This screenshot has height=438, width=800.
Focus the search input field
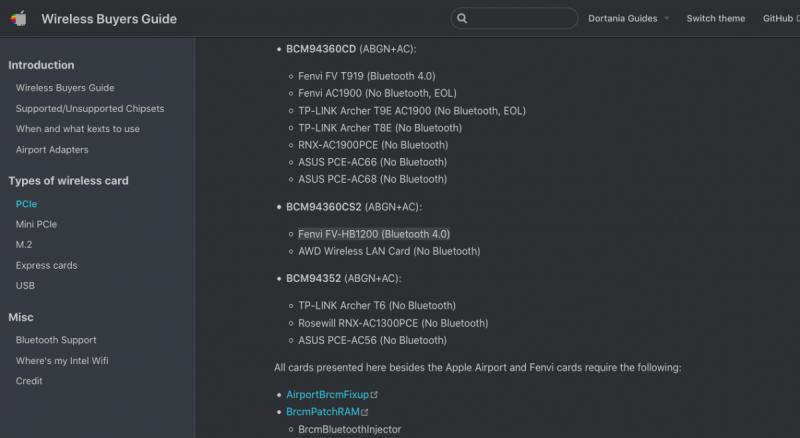coord(520,18)
